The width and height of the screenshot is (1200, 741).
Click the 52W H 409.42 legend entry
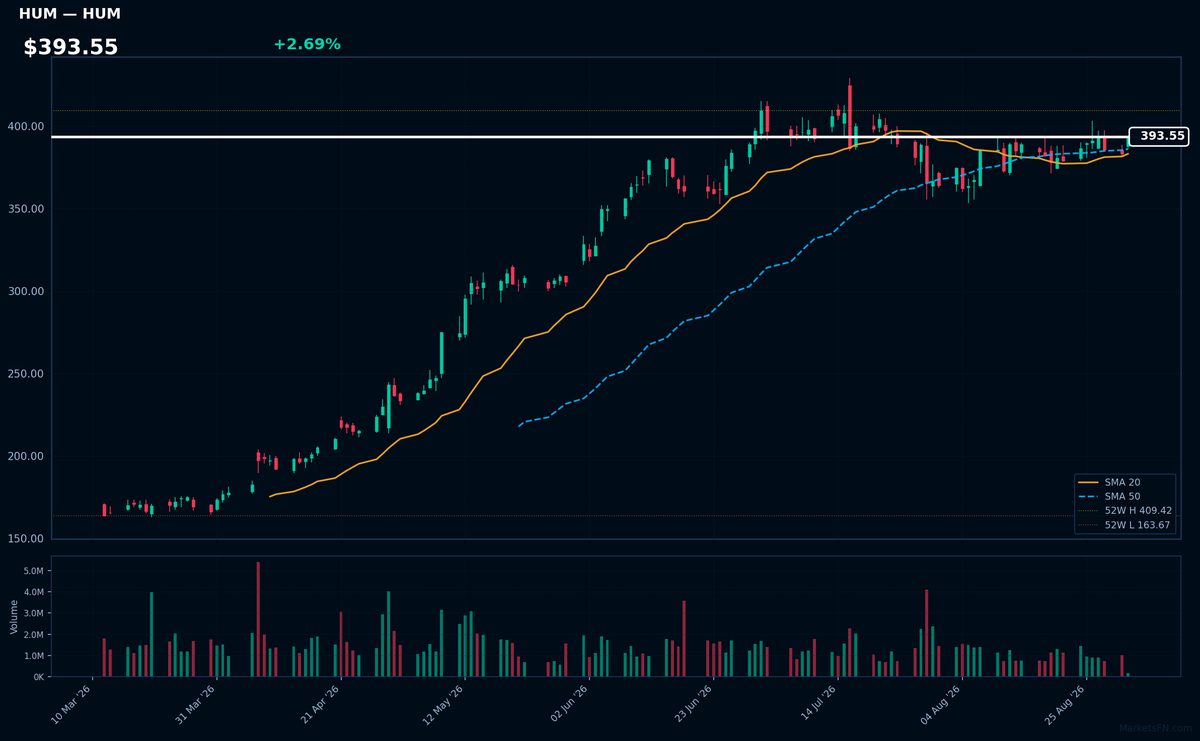click(1125, 510)
